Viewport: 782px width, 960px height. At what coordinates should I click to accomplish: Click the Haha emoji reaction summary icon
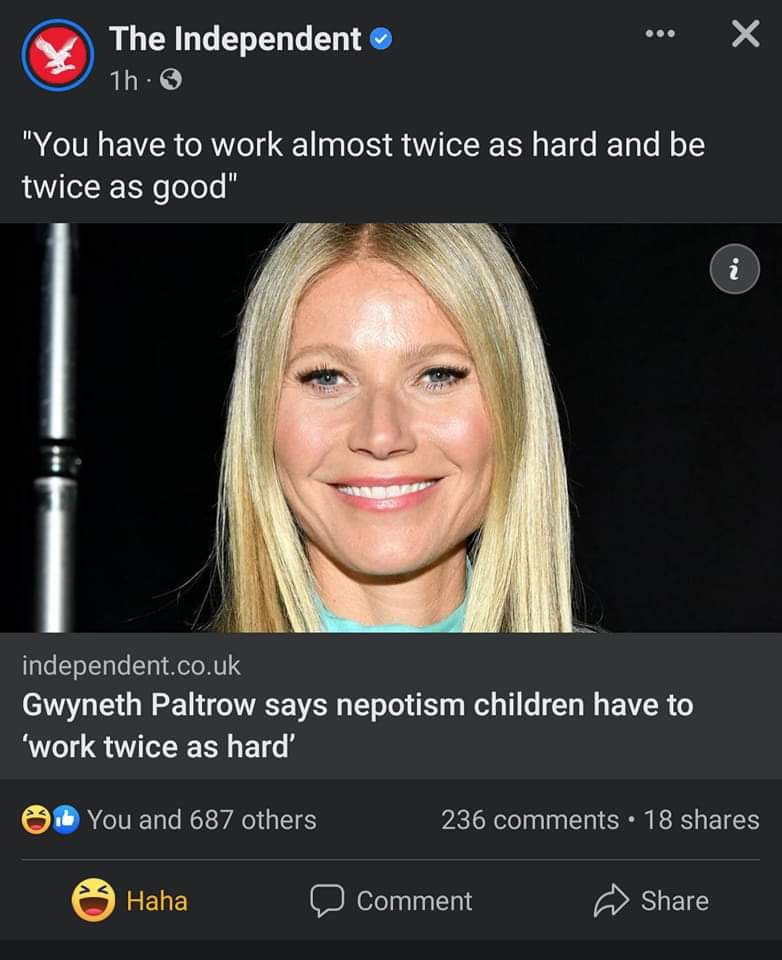click(36, 820)
